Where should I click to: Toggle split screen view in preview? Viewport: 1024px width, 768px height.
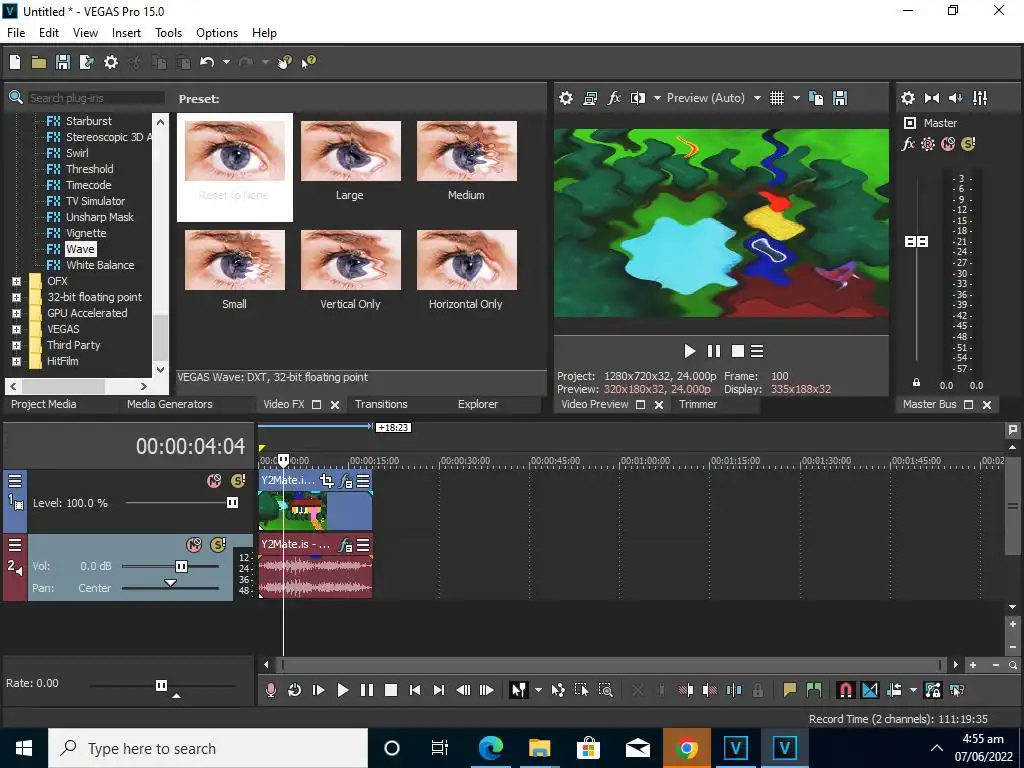pyautogui.click(x=638, y=98)
